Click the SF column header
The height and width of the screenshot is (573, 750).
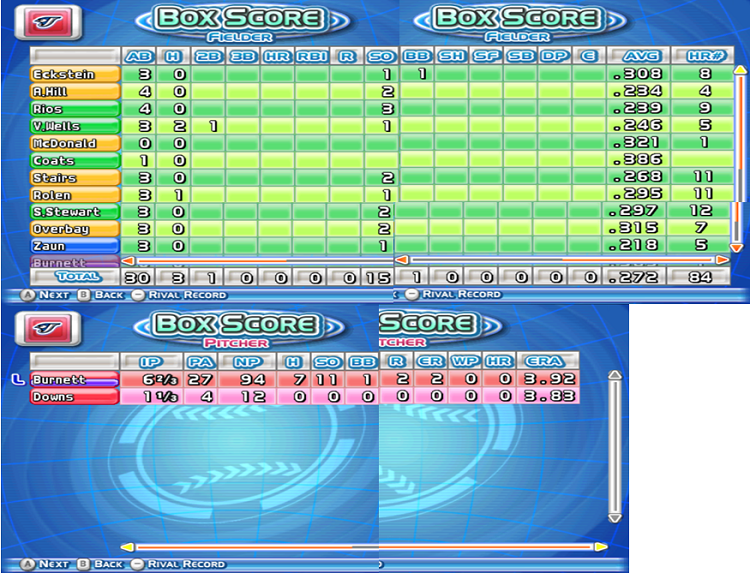(x=486, y=56)
